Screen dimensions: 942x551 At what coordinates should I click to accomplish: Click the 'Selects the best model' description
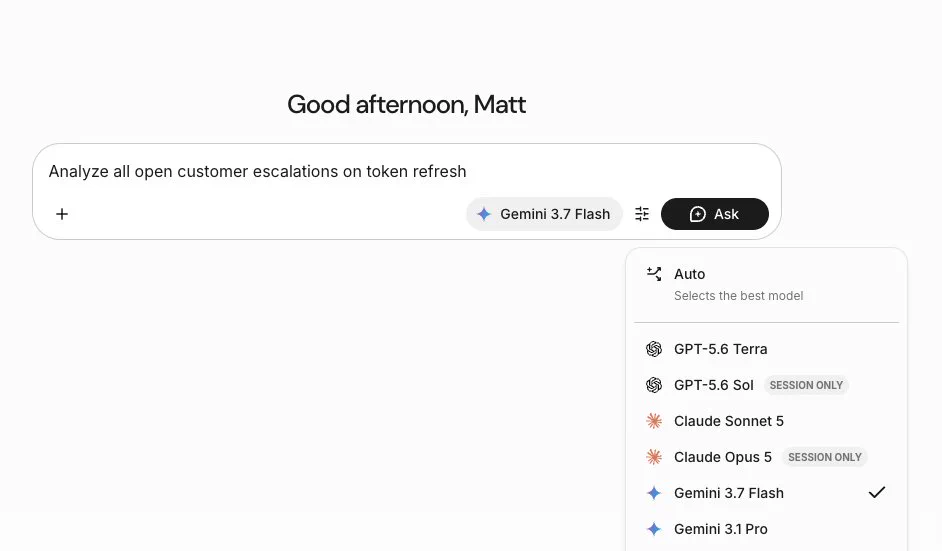(738, 296)
